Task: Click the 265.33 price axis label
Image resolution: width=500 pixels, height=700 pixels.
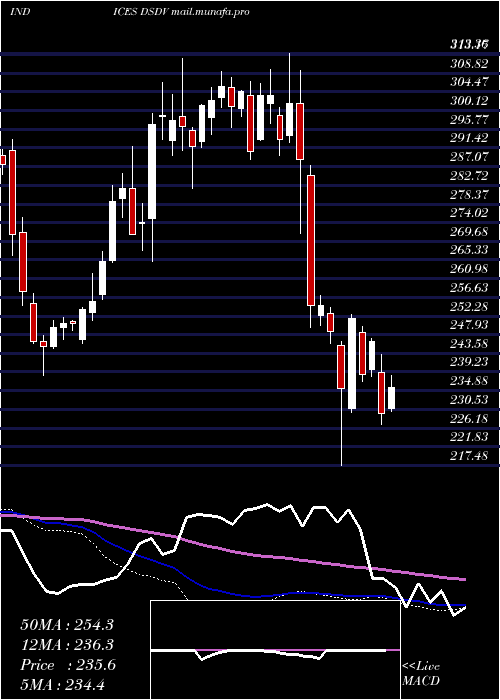Action: (469, 250)
